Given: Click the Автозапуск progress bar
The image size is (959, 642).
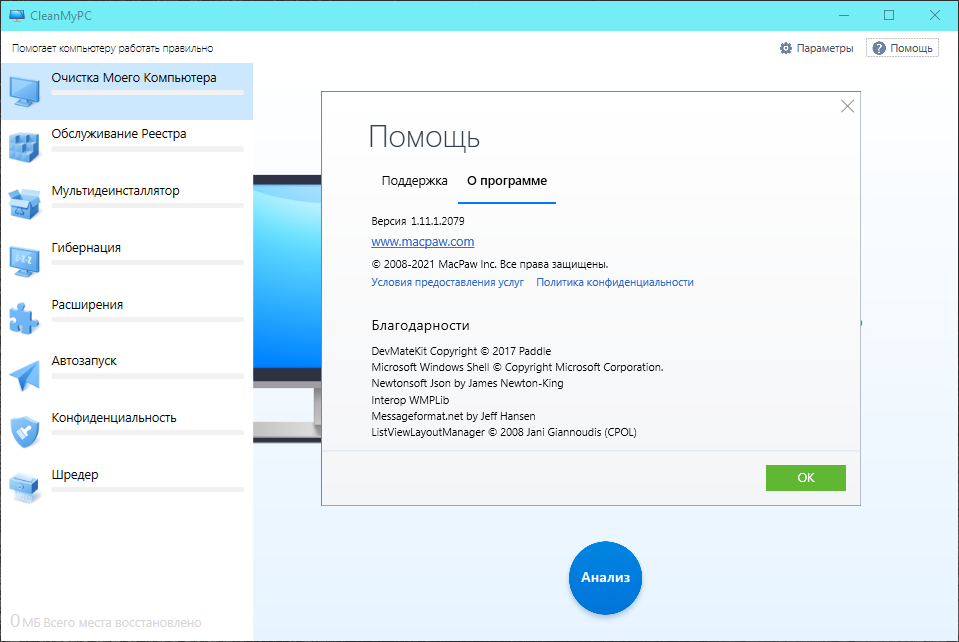Looking at the screenshot, I should click(147, 376).
